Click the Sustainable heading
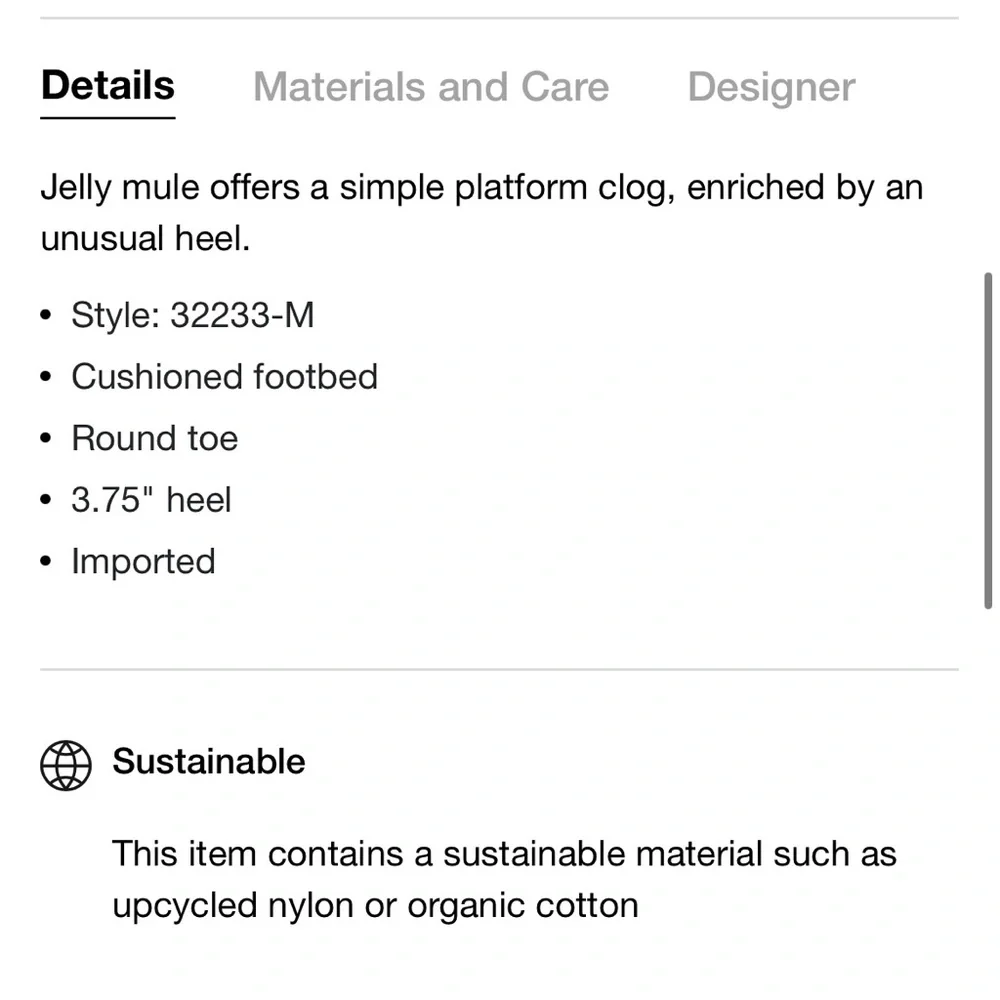The height and width of the screenshot is (1000, 1000). (209, 761)
